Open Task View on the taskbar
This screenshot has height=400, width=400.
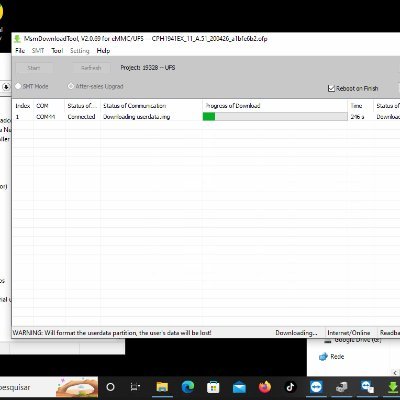(135, 387)
